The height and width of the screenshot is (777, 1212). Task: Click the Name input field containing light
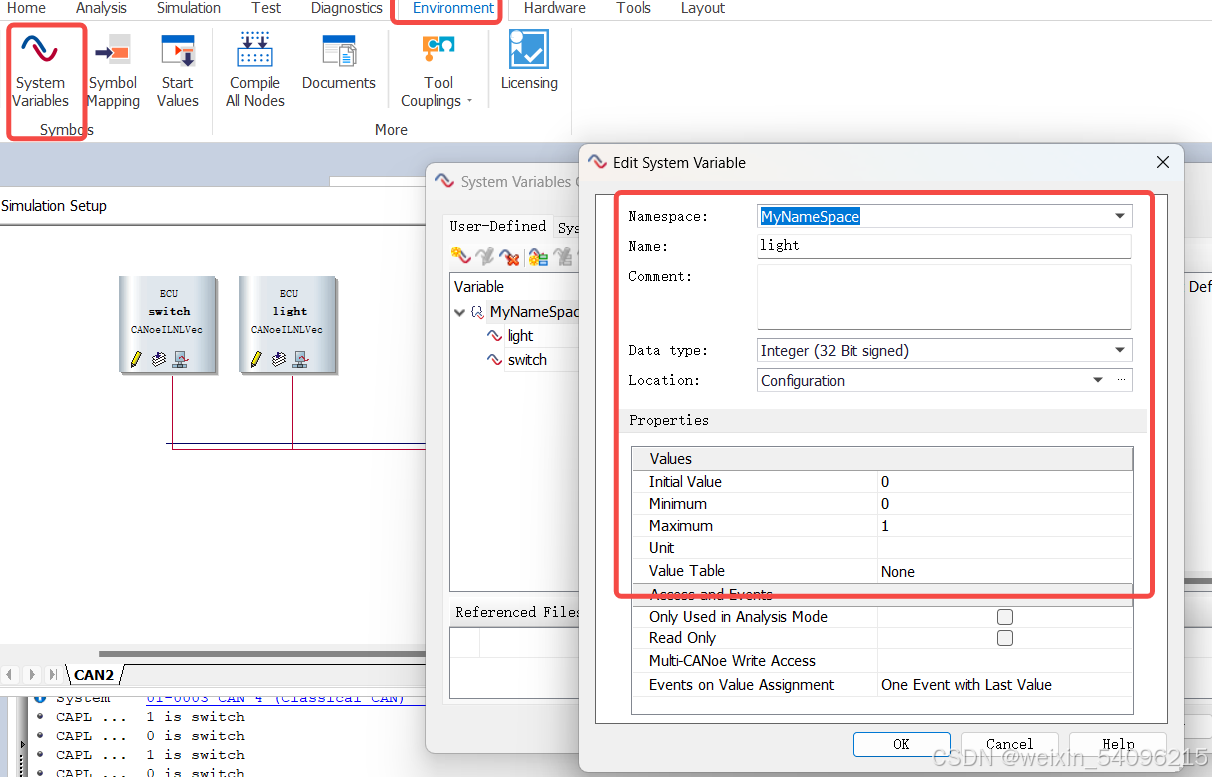(944, 245)
